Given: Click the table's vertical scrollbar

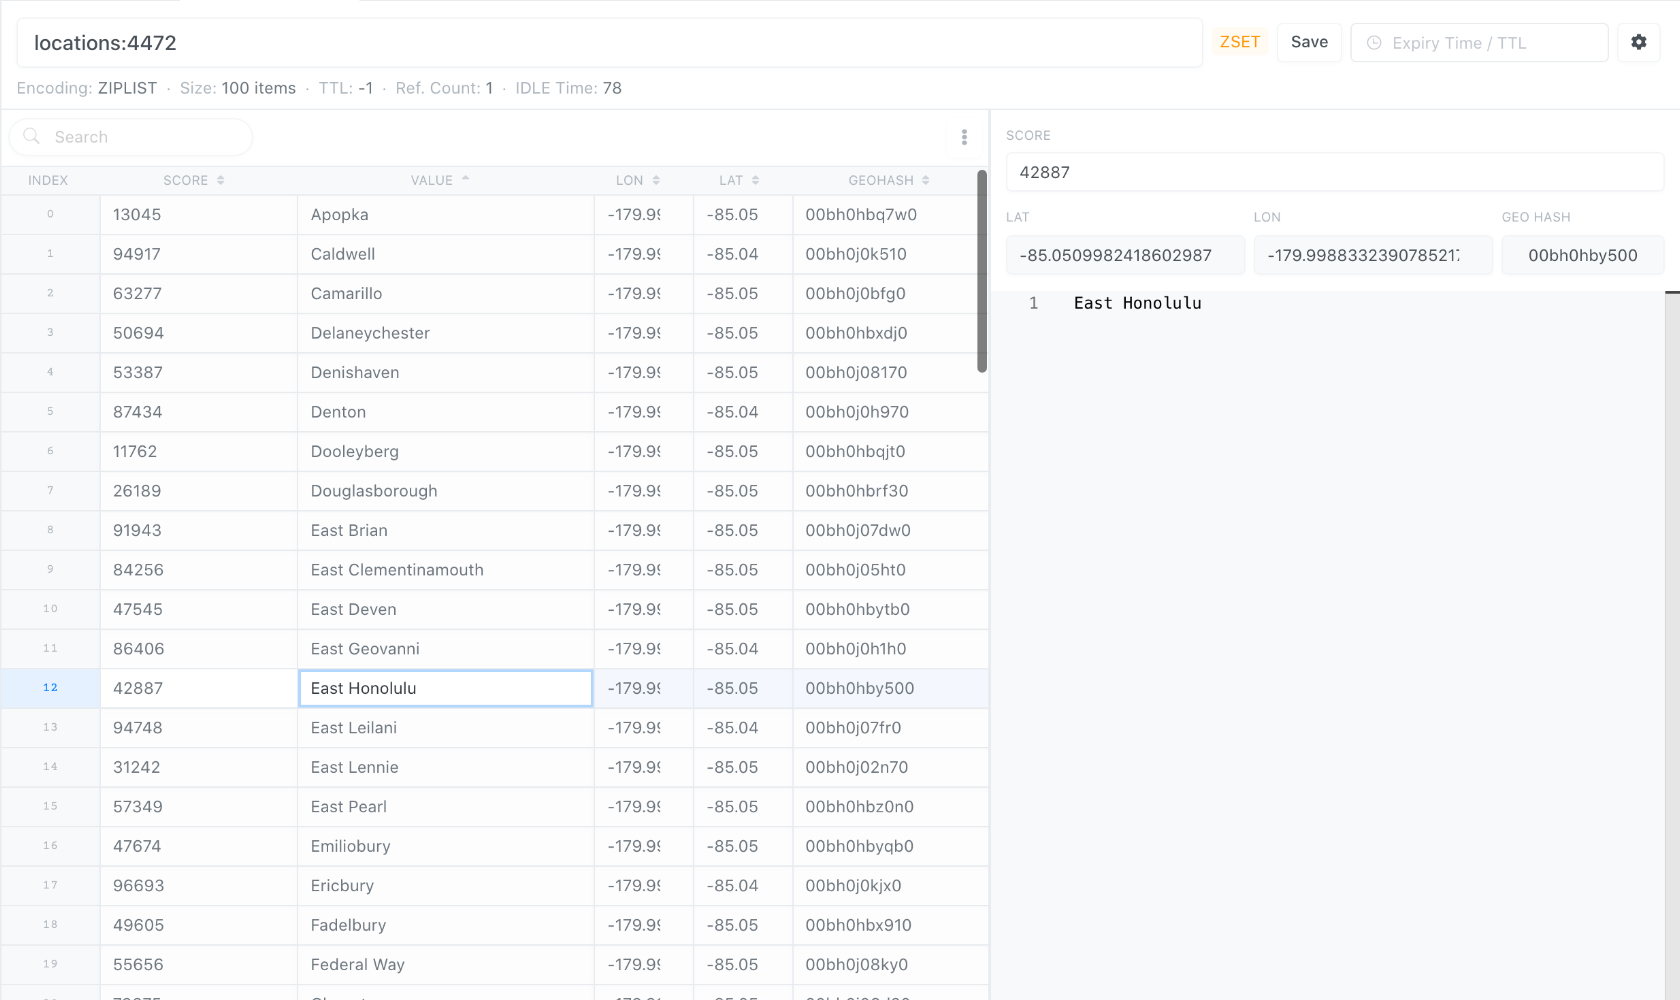Looking at the screenshot, I should [x=982, y=272].
